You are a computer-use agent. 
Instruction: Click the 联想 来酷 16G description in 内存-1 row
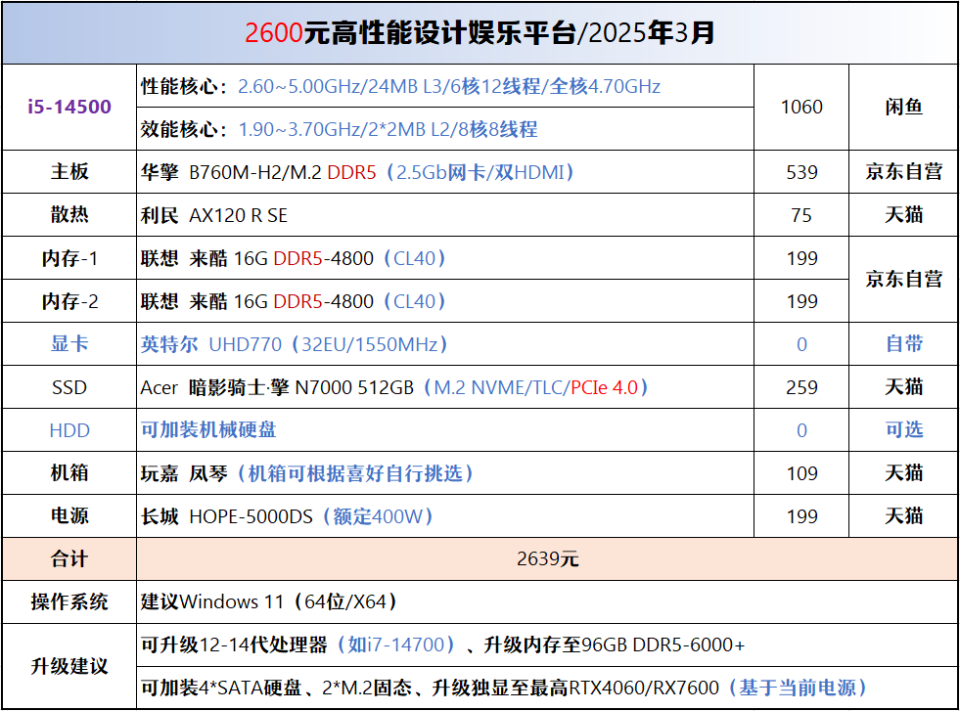click(293, 258)
